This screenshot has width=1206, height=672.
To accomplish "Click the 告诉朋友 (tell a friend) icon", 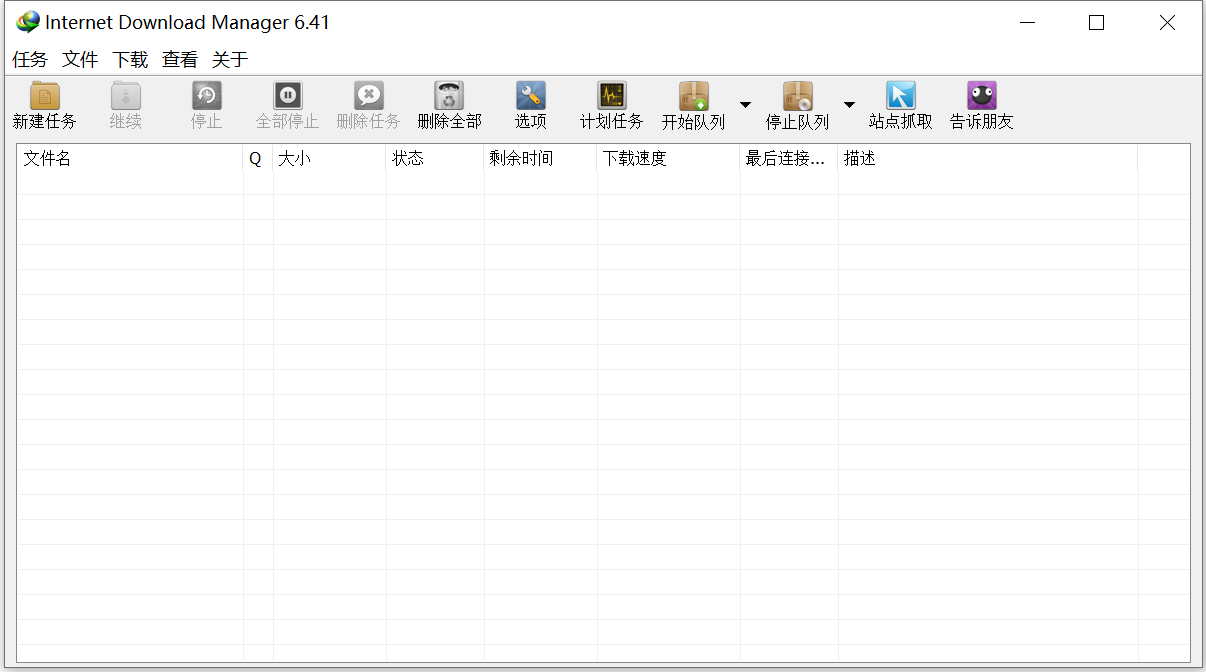I will 982,96.
